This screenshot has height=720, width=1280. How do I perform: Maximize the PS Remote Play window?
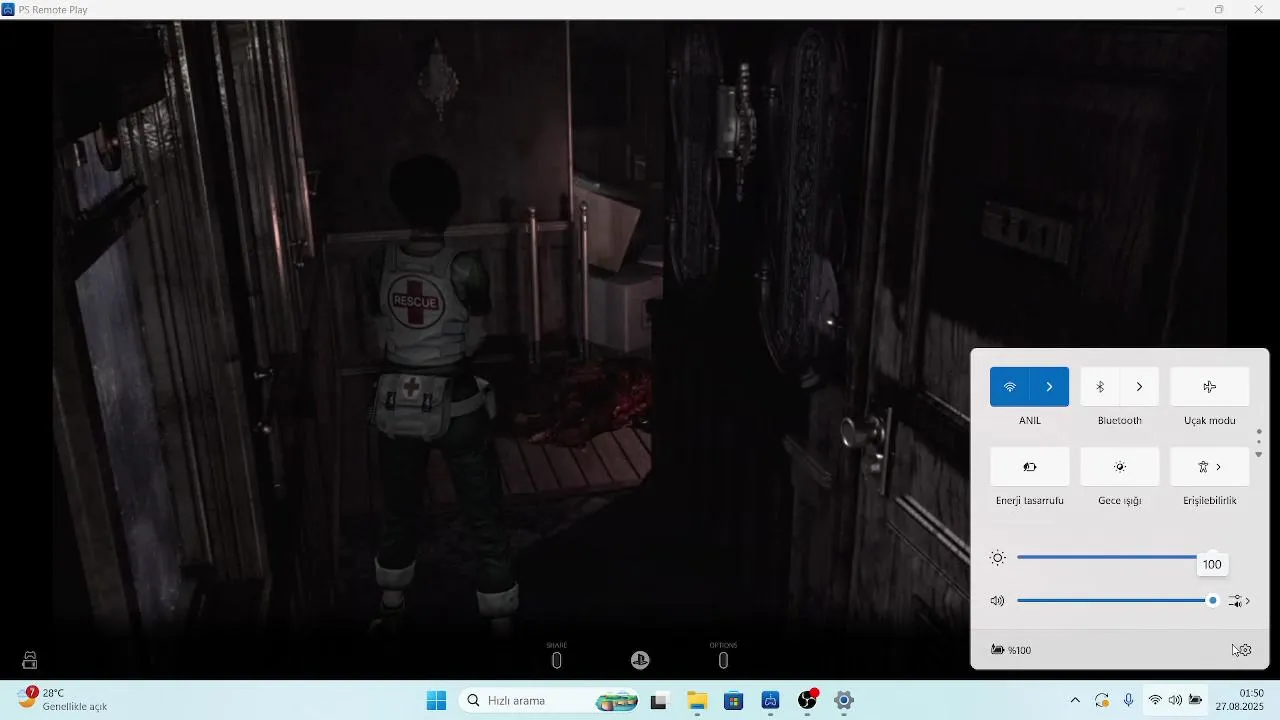pyautogui.click(x=1219, y=9)
